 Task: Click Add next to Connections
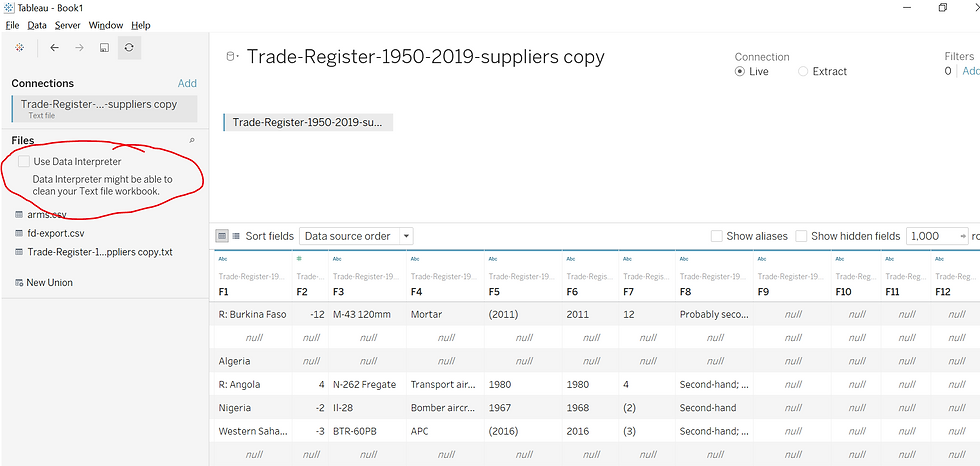[x=187, y=84]
